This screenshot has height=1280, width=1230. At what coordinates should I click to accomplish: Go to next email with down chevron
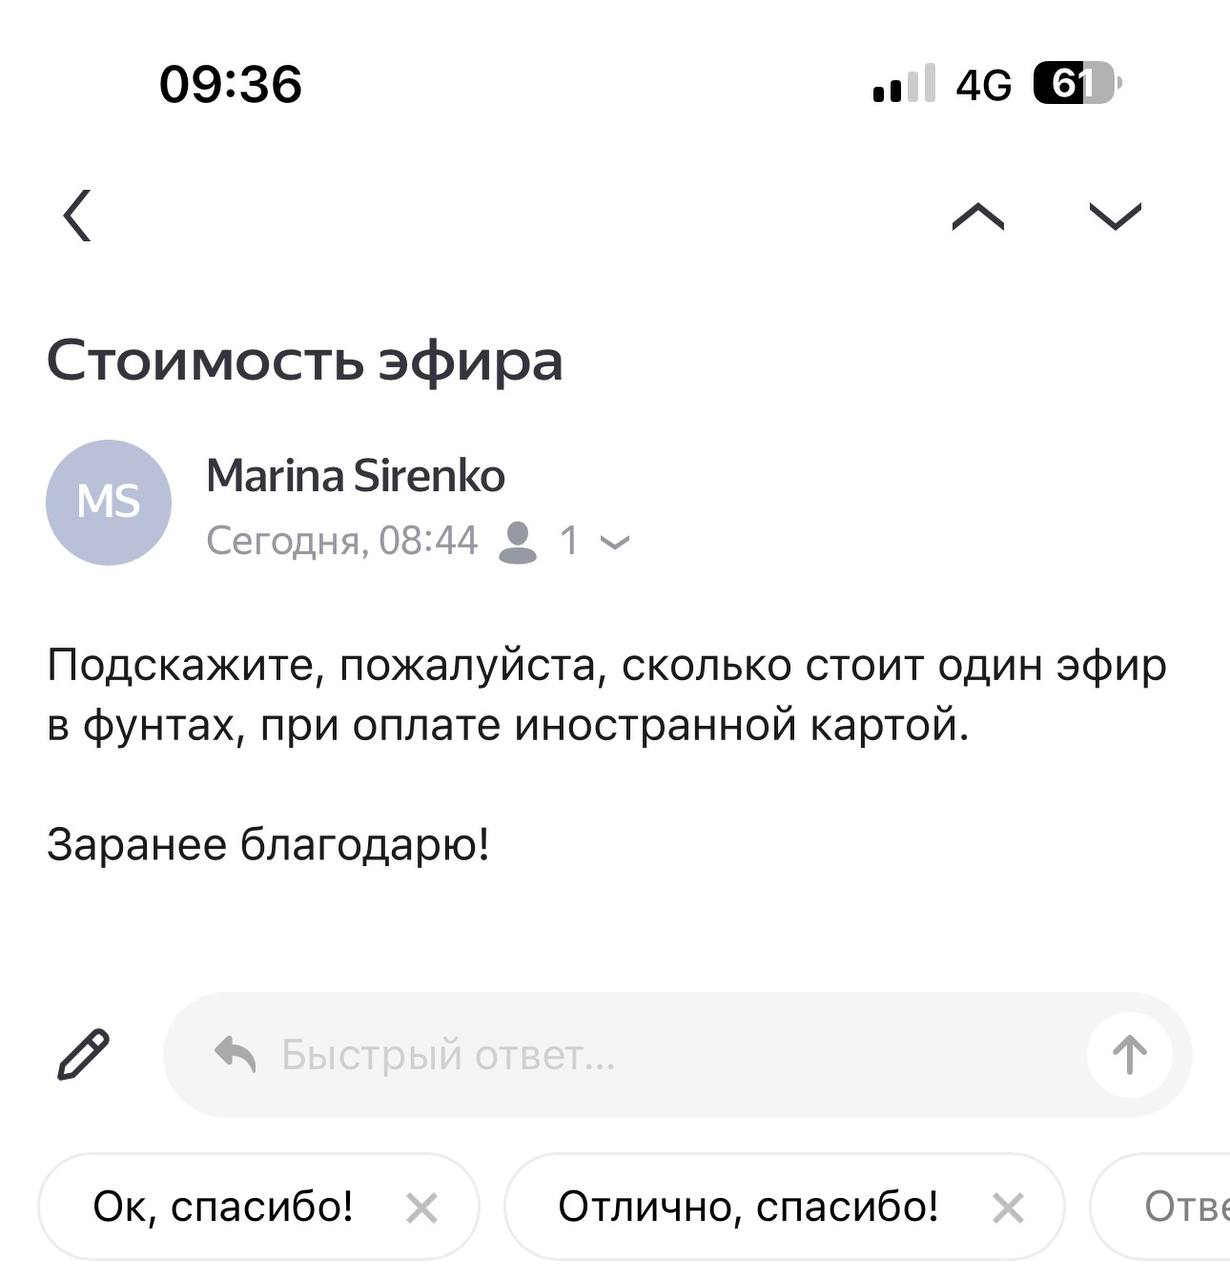pos(1114,216)
